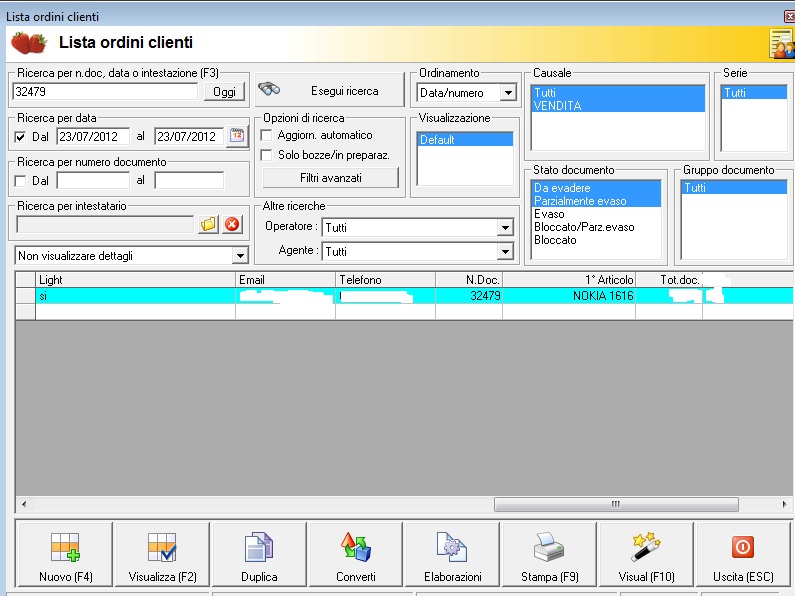Click the horizontal scrollbar thumb

point(616,504)
